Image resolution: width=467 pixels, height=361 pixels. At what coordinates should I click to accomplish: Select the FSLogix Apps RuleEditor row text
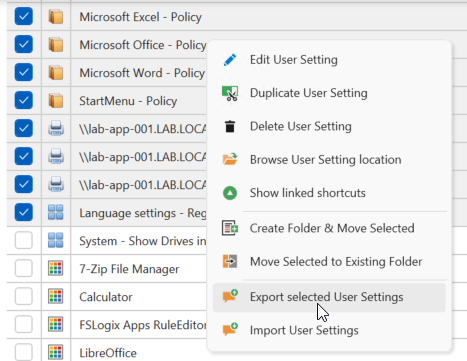[143, 325]
